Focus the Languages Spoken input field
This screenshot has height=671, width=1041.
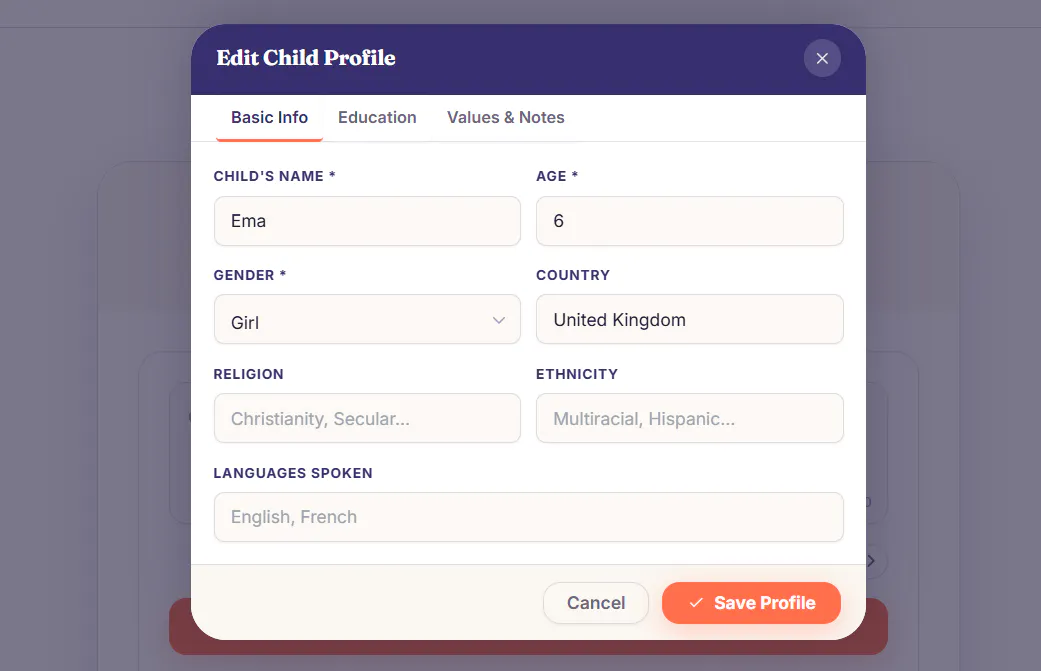(528, 517)
